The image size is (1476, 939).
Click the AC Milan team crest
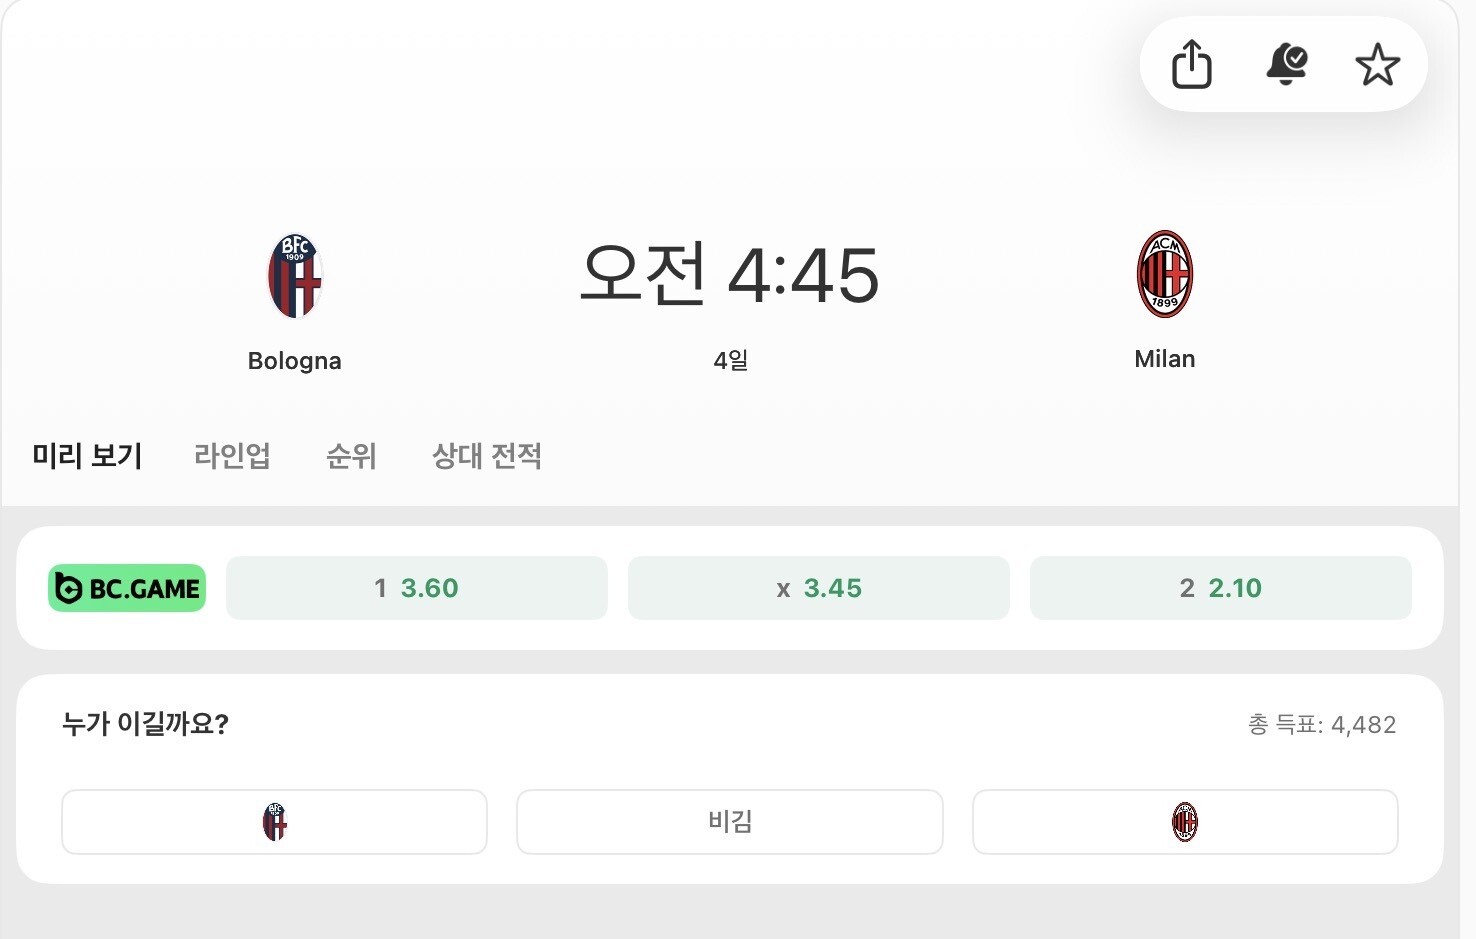tap(1165, 274)
